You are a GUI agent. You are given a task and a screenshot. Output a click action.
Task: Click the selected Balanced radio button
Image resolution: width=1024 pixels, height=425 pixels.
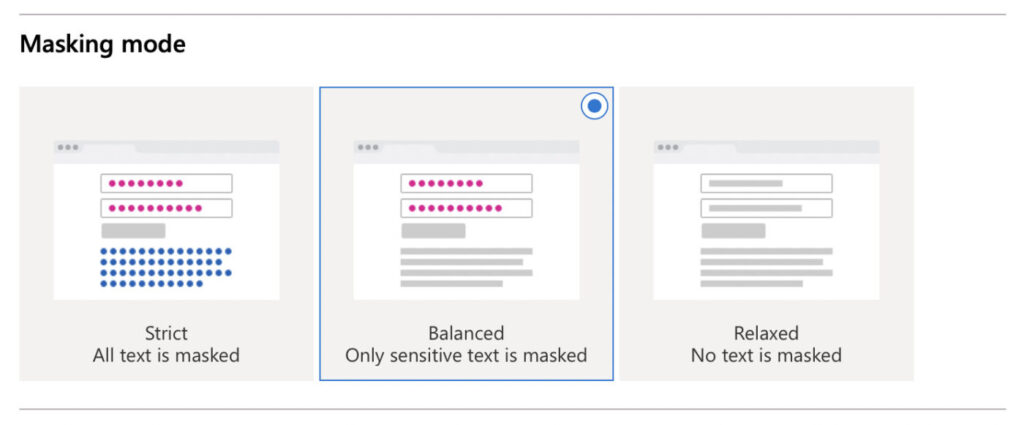pyautogui.click(x=594, y=106)
